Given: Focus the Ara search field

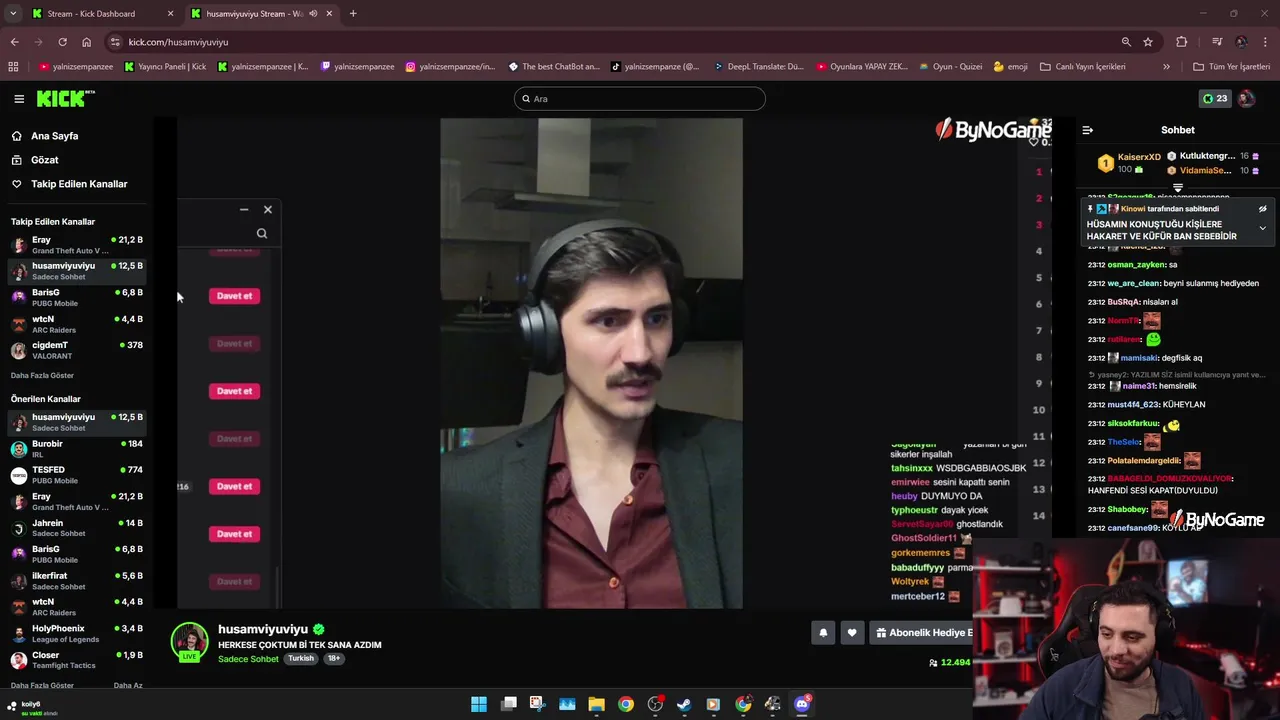Looking at the screenshot, I should [640, 99].
